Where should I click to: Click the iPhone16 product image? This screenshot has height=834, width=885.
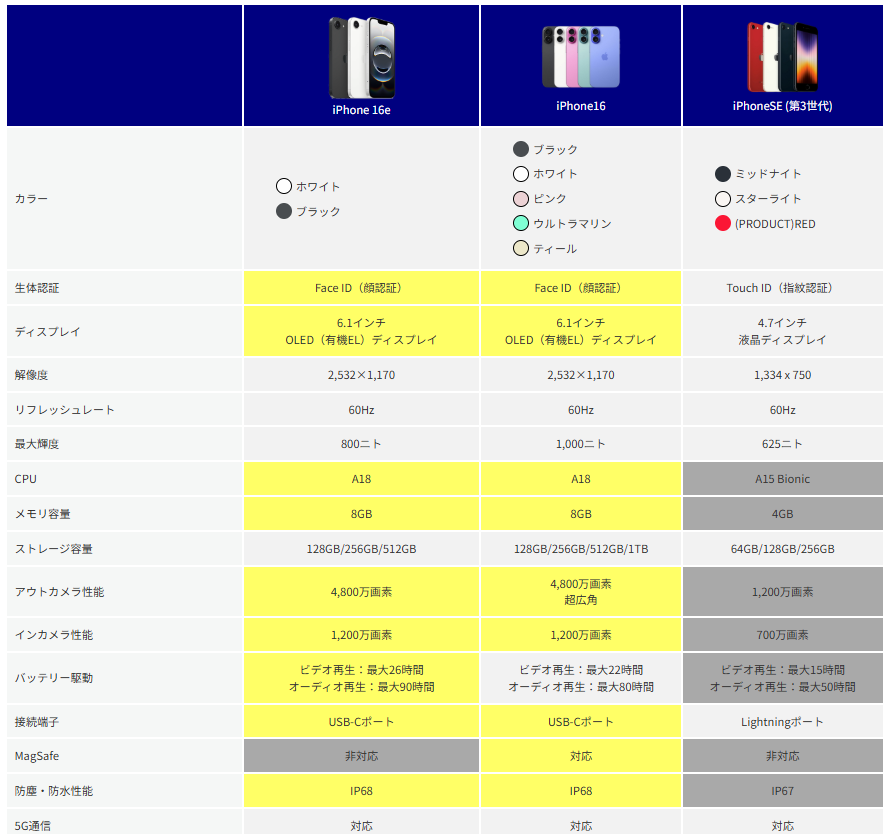(x=580, y=57)
